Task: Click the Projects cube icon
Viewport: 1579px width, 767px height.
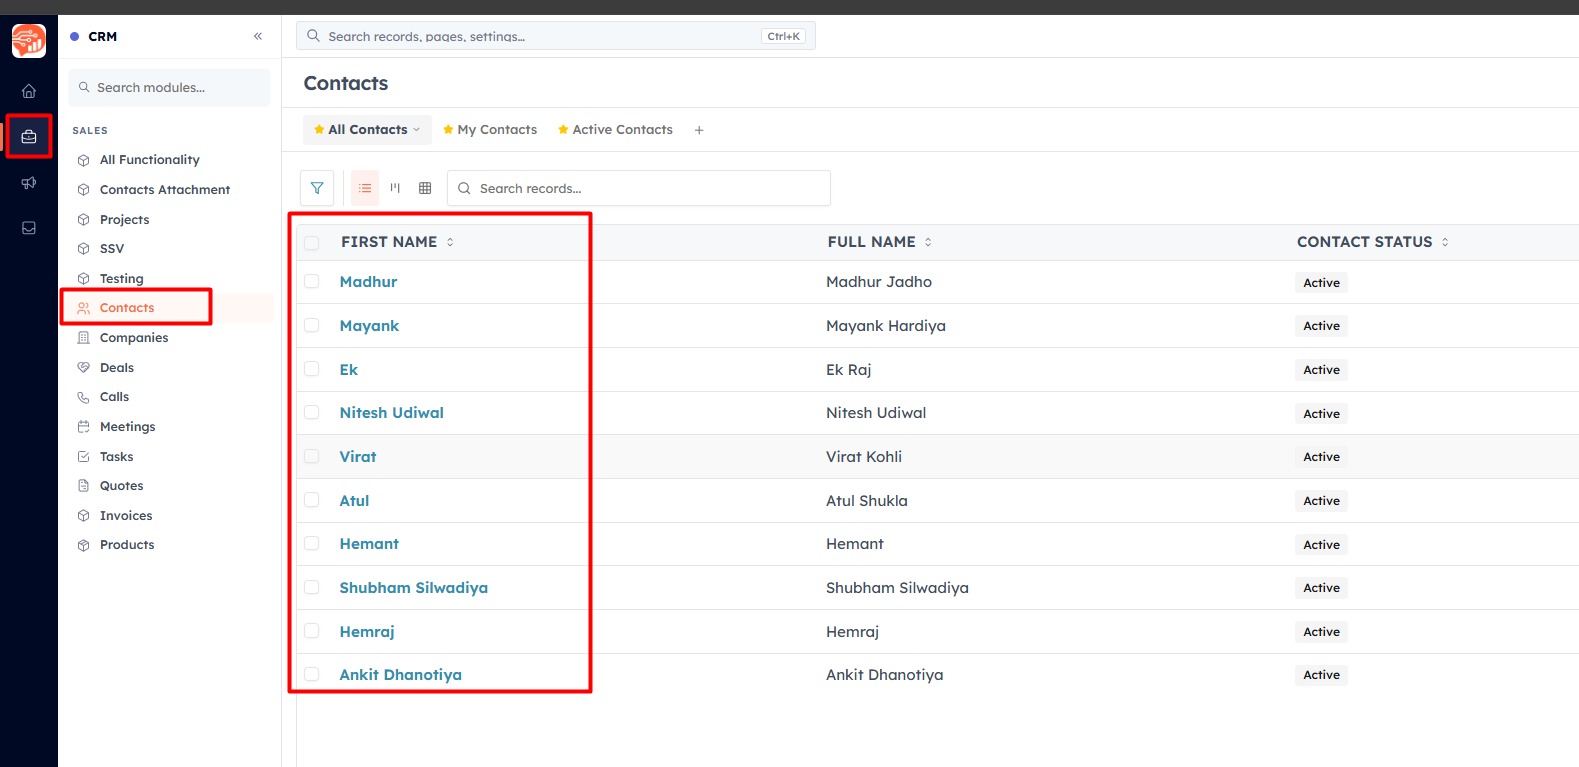Action: tap(84, 220)
